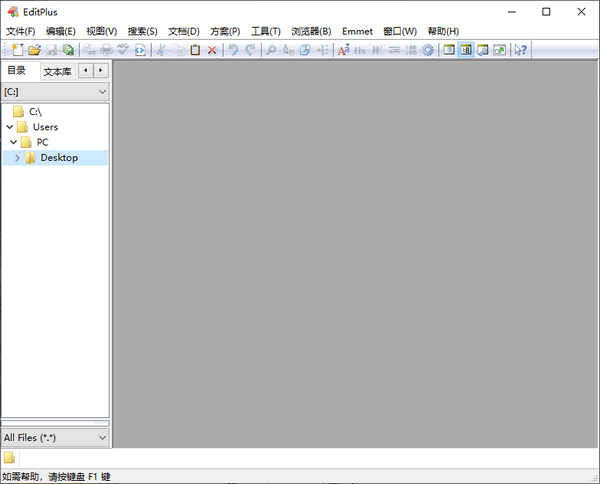The width and height of the screenshot is (600, 484).
Task: Click the Preferences gear icon
Action: 428,50
